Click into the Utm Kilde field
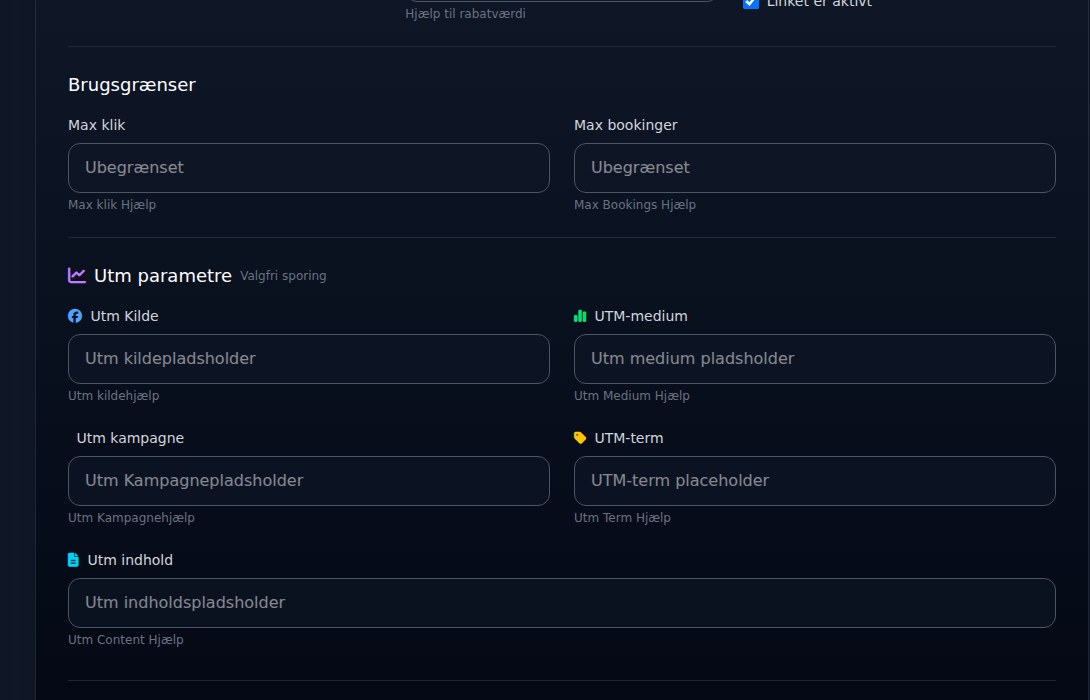Viewport: 1090px width, 700px height. [309, 359]
